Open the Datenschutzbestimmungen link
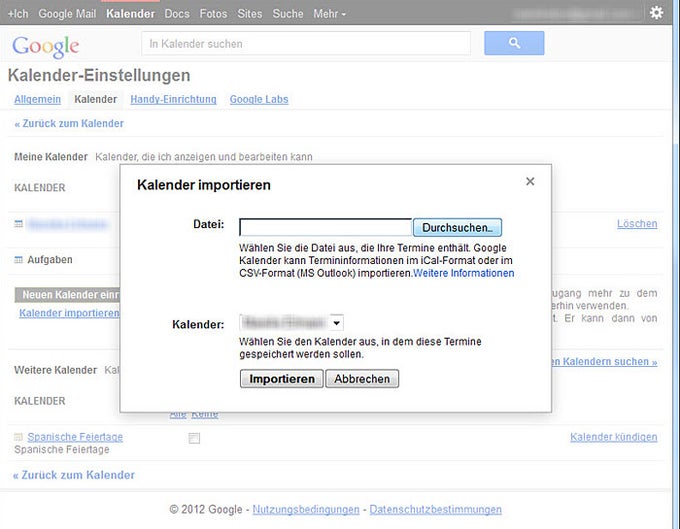The width and height of the screenshot is (680, 529). [435, 509]
